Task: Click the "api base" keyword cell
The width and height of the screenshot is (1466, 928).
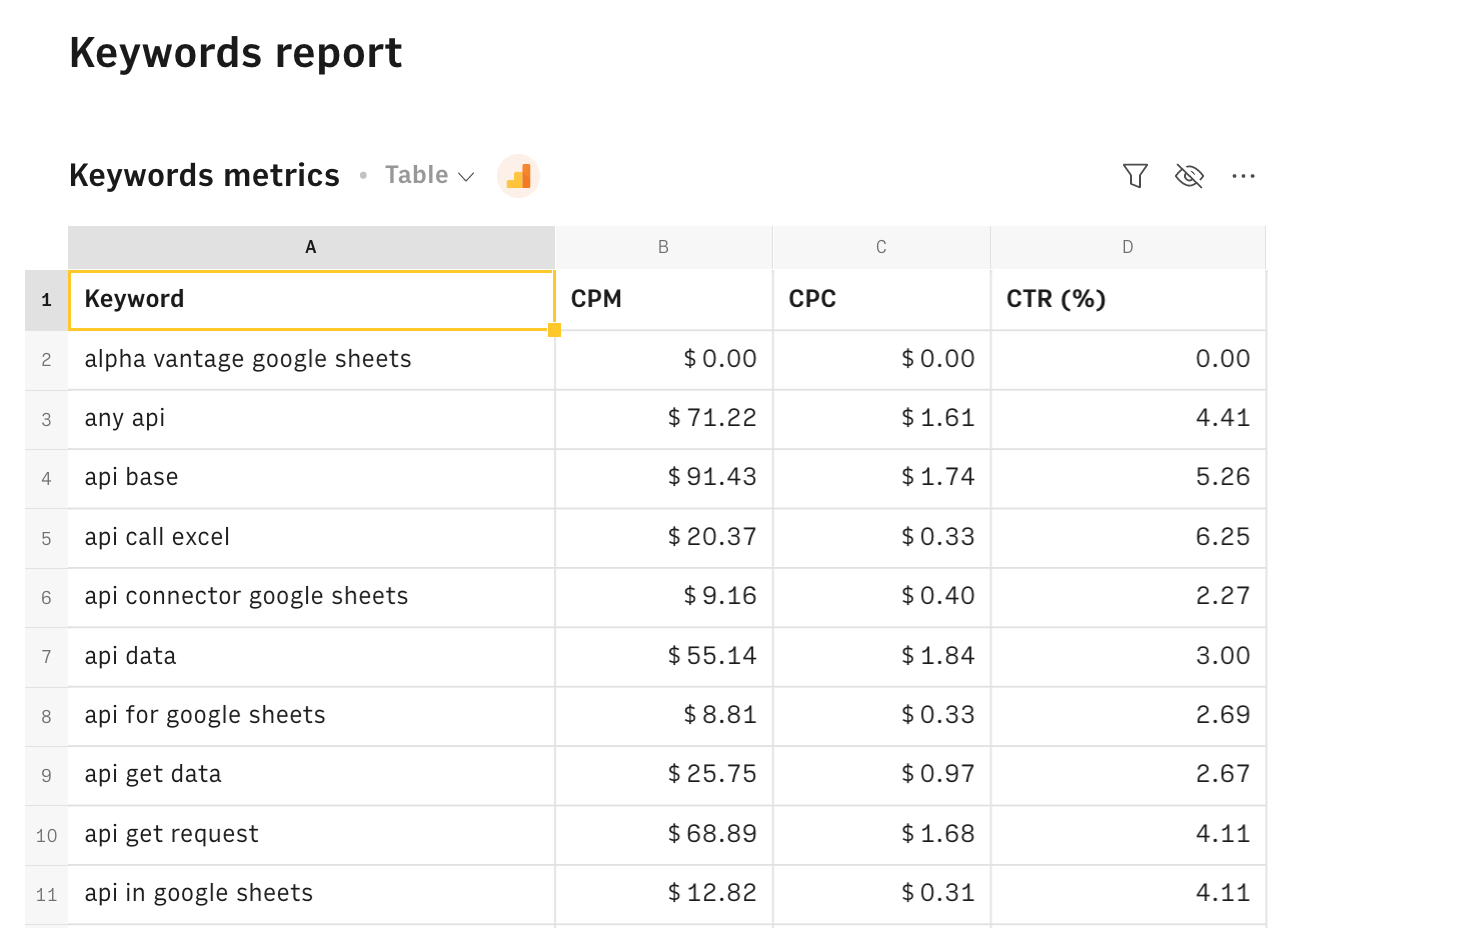Action: click(311, 477)
